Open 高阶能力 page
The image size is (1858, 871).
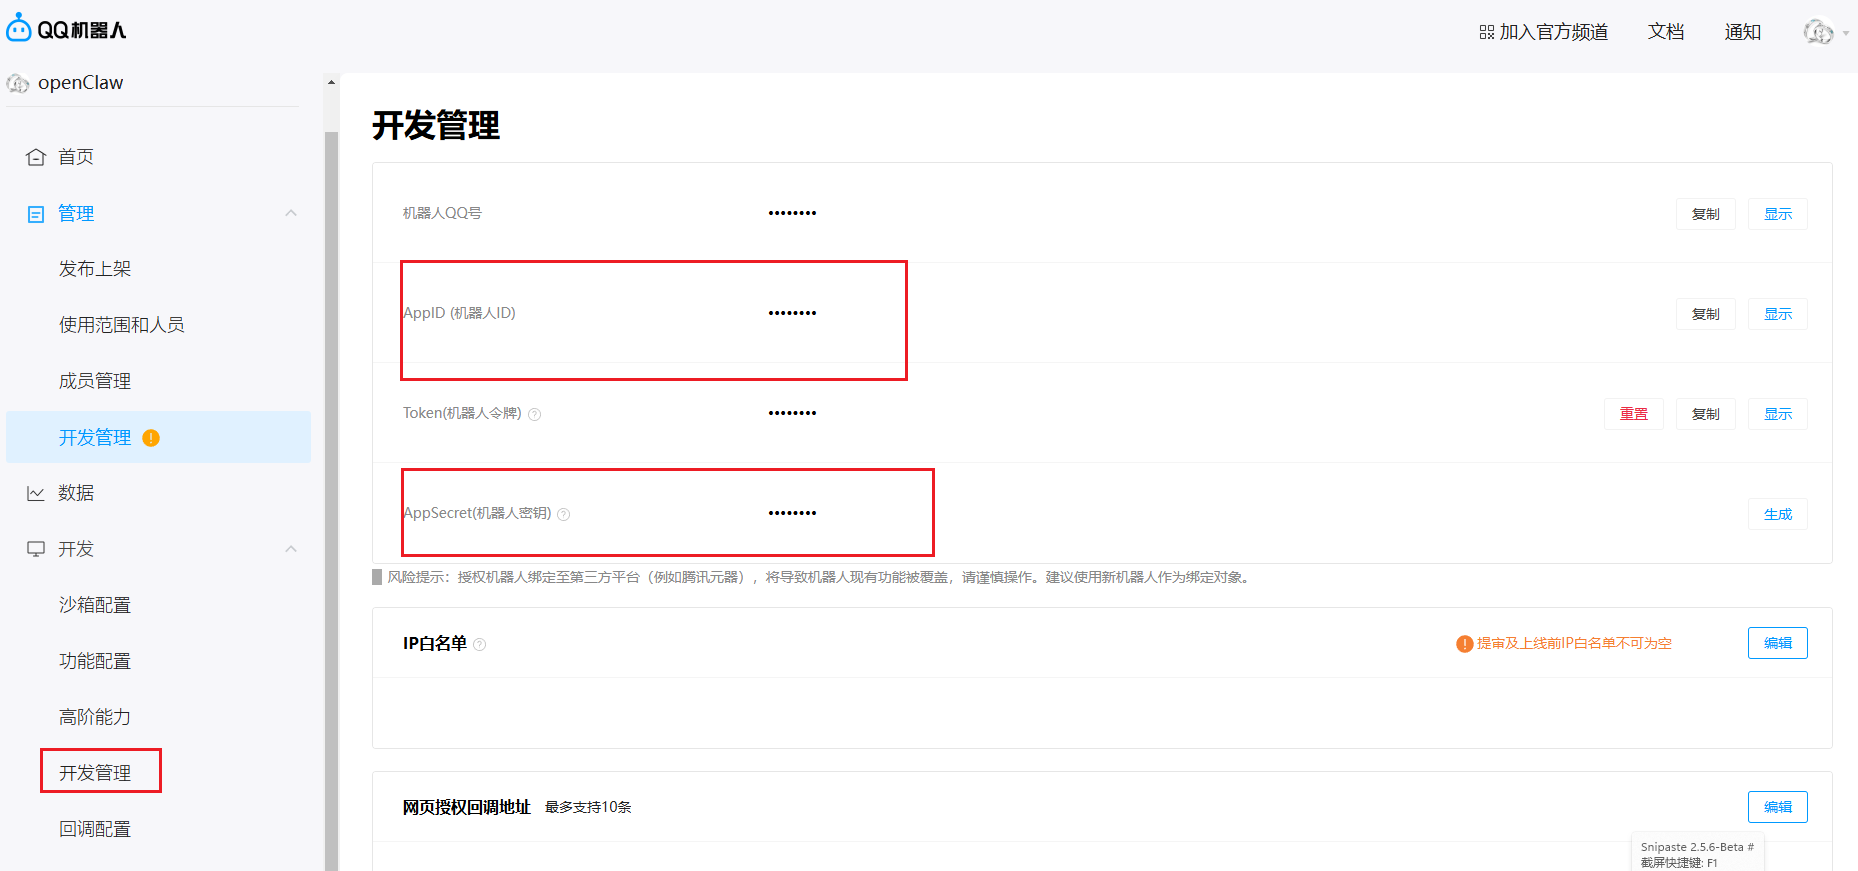pyautogui.click(x=95, y=717)
